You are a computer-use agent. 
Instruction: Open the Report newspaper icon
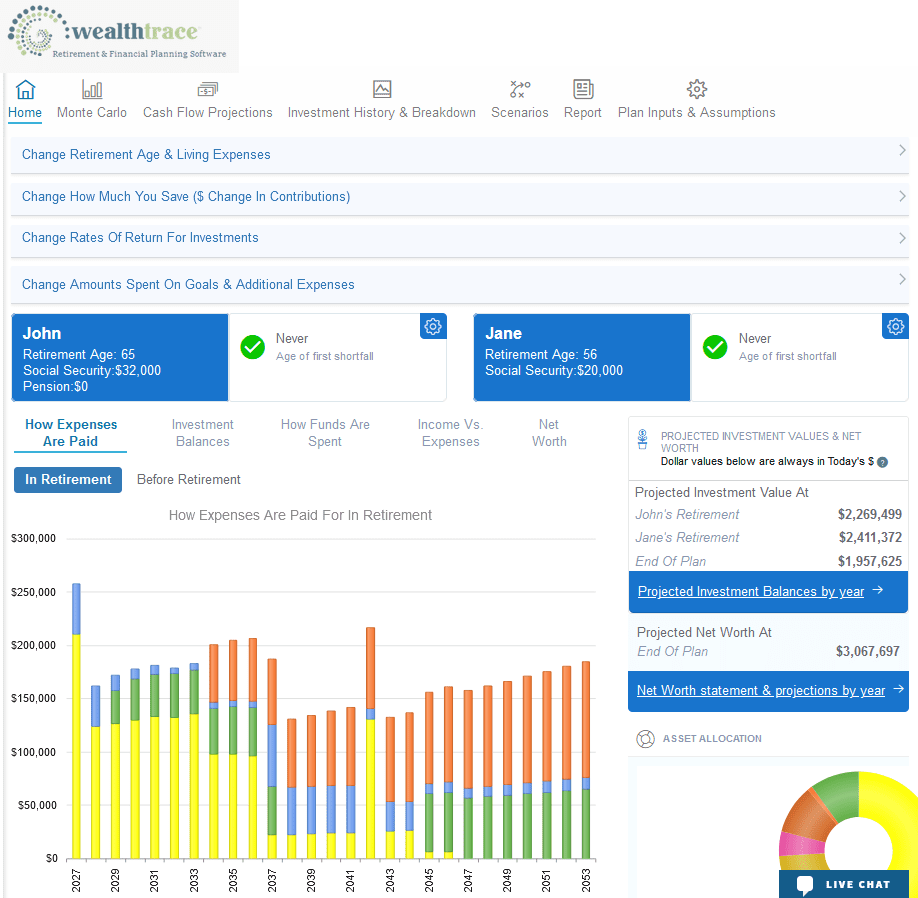(x=583, y=90)
